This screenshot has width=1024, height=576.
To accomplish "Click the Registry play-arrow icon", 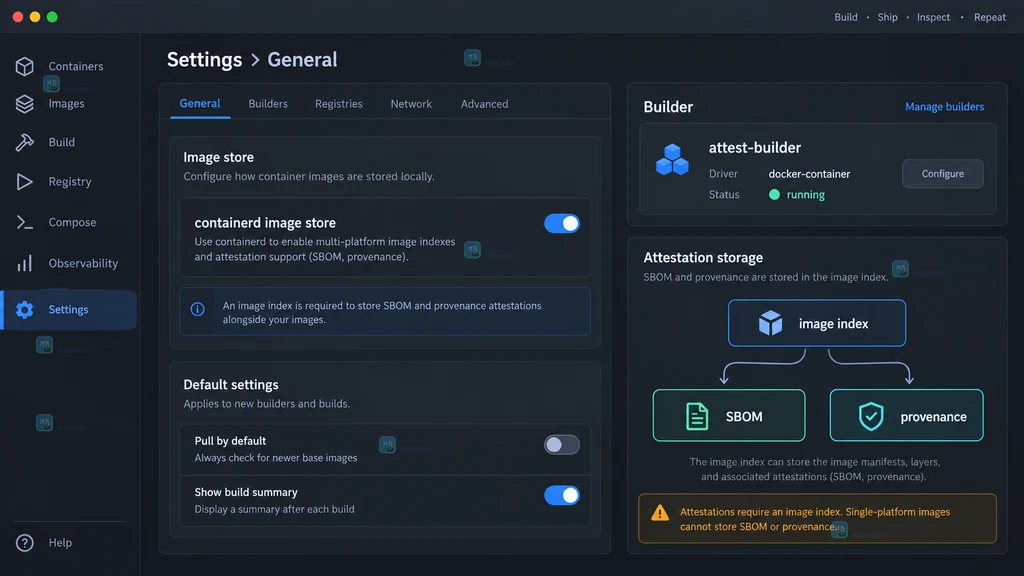I will tap(25, 182).
